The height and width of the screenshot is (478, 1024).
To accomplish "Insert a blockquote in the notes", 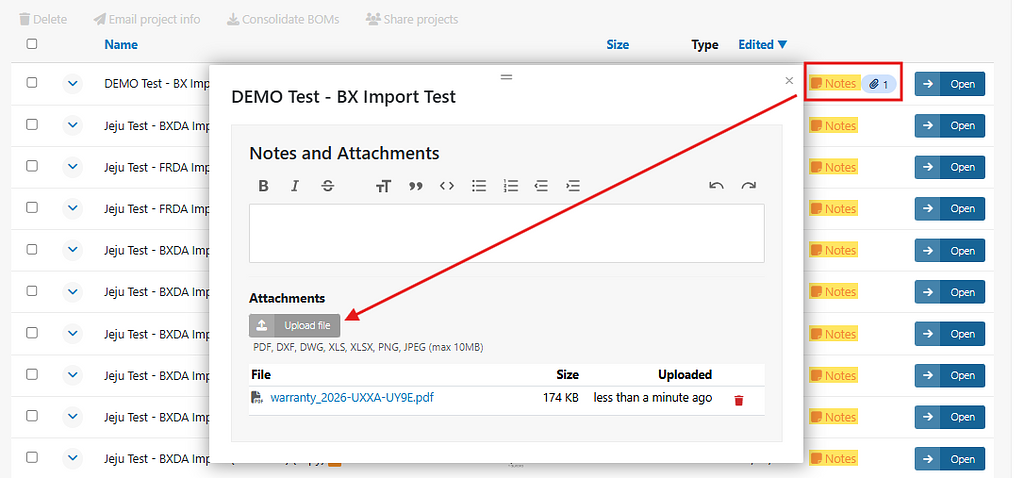I will pos(415,186).
